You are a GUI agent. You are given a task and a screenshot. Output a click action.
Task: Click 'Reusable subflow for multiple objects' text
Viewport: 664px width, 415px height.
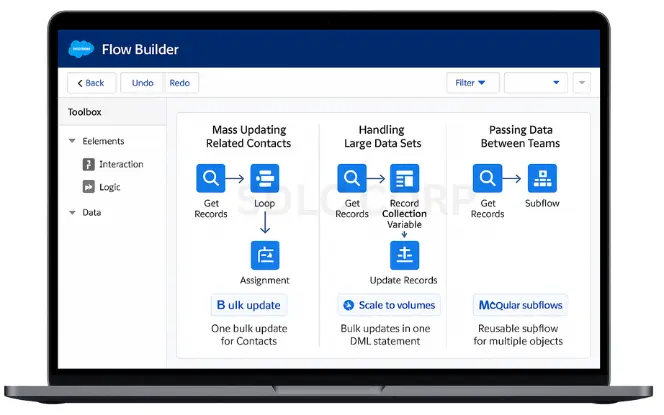click(518, 335)
